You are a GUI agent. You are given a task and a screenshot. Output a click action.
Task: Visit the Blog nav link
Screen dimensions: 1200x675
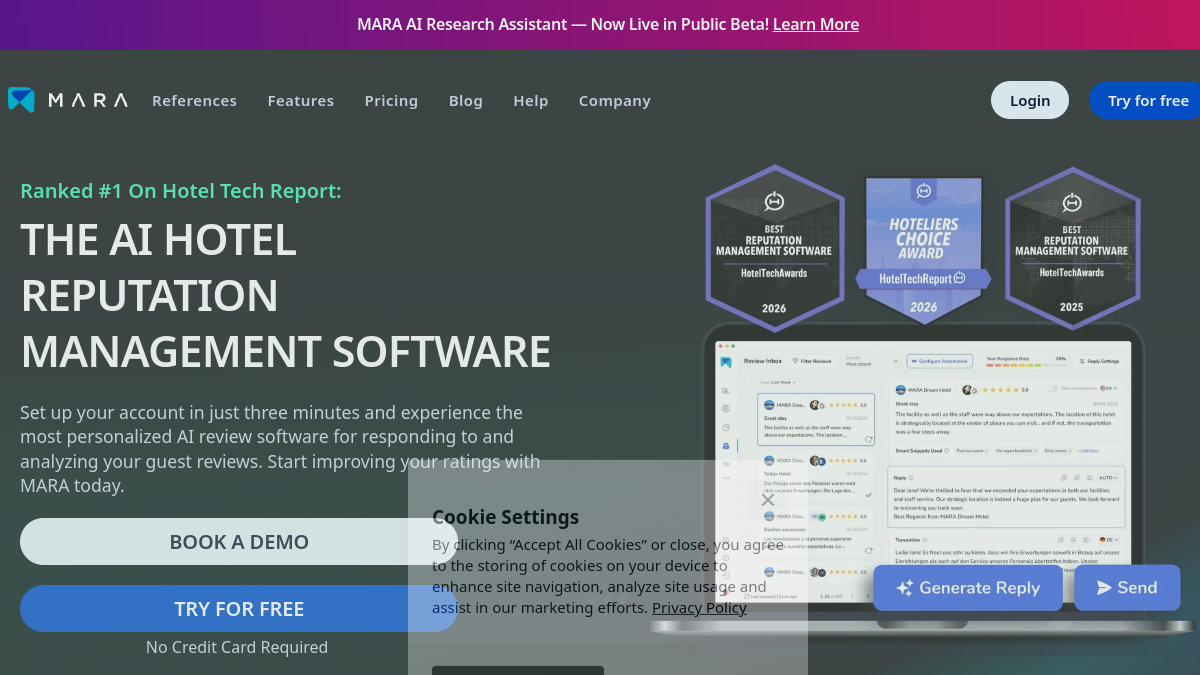point(466,101)
